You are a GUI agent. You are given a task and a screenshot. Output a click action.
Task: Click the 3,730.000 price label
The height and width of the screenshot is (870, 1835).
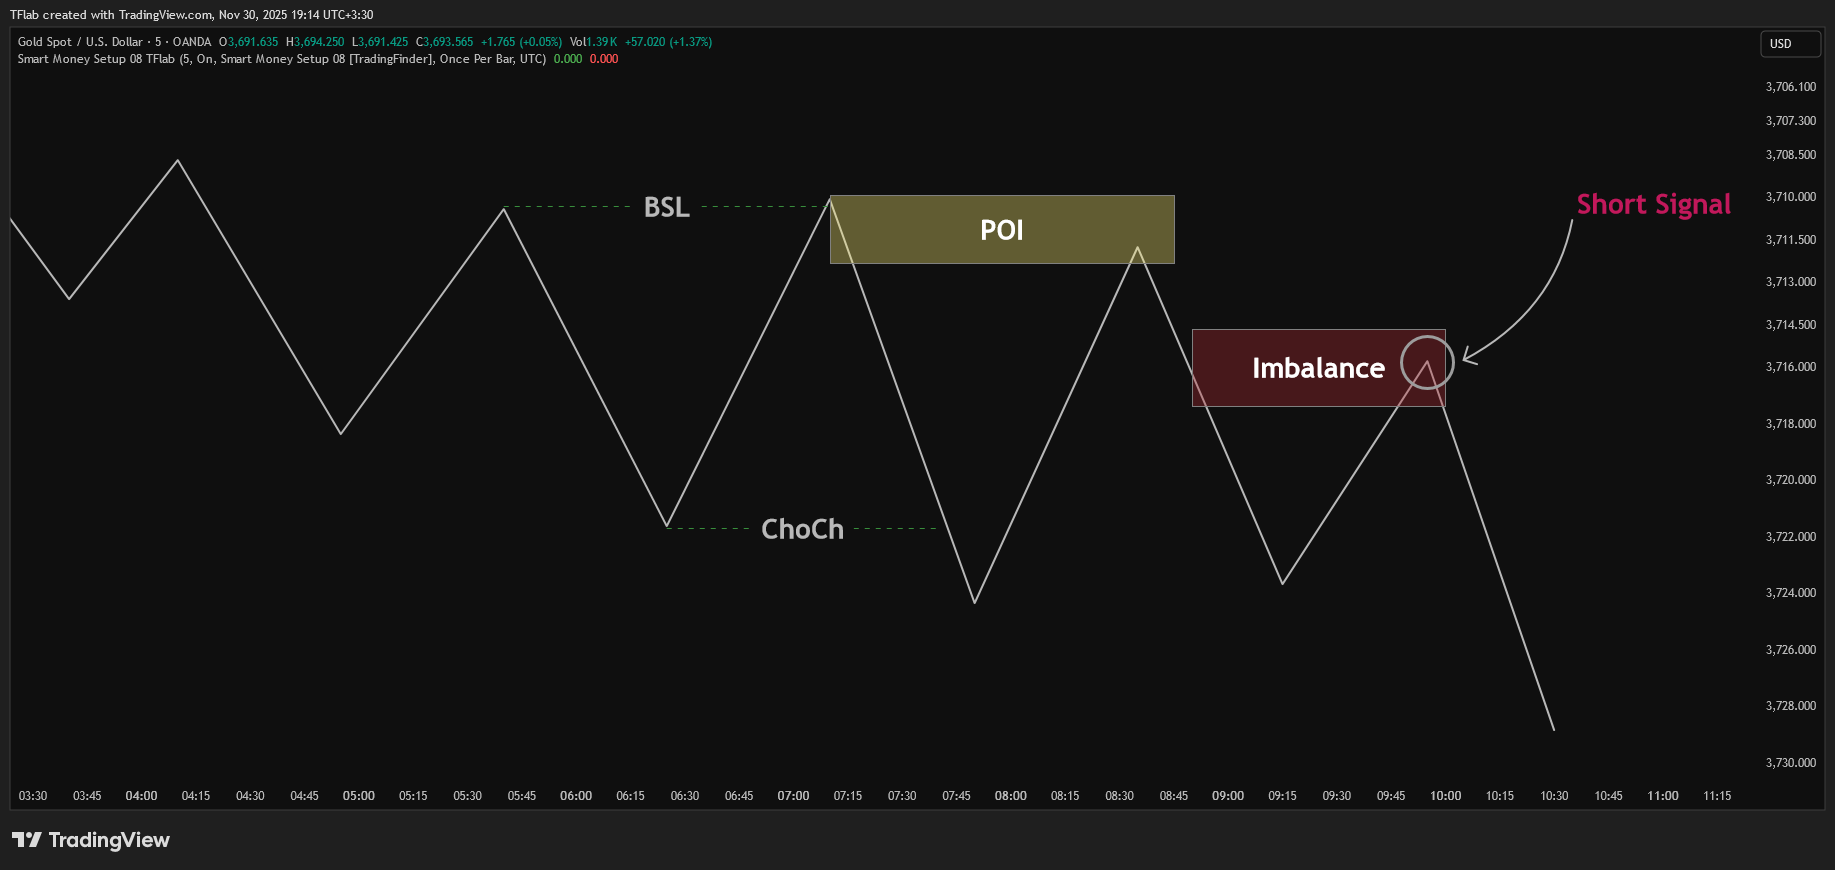(x=1791, y=763)
